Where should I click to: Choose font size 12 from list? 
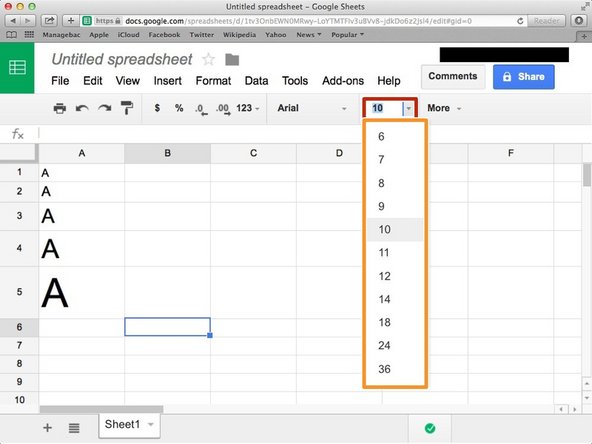(395, 276)
